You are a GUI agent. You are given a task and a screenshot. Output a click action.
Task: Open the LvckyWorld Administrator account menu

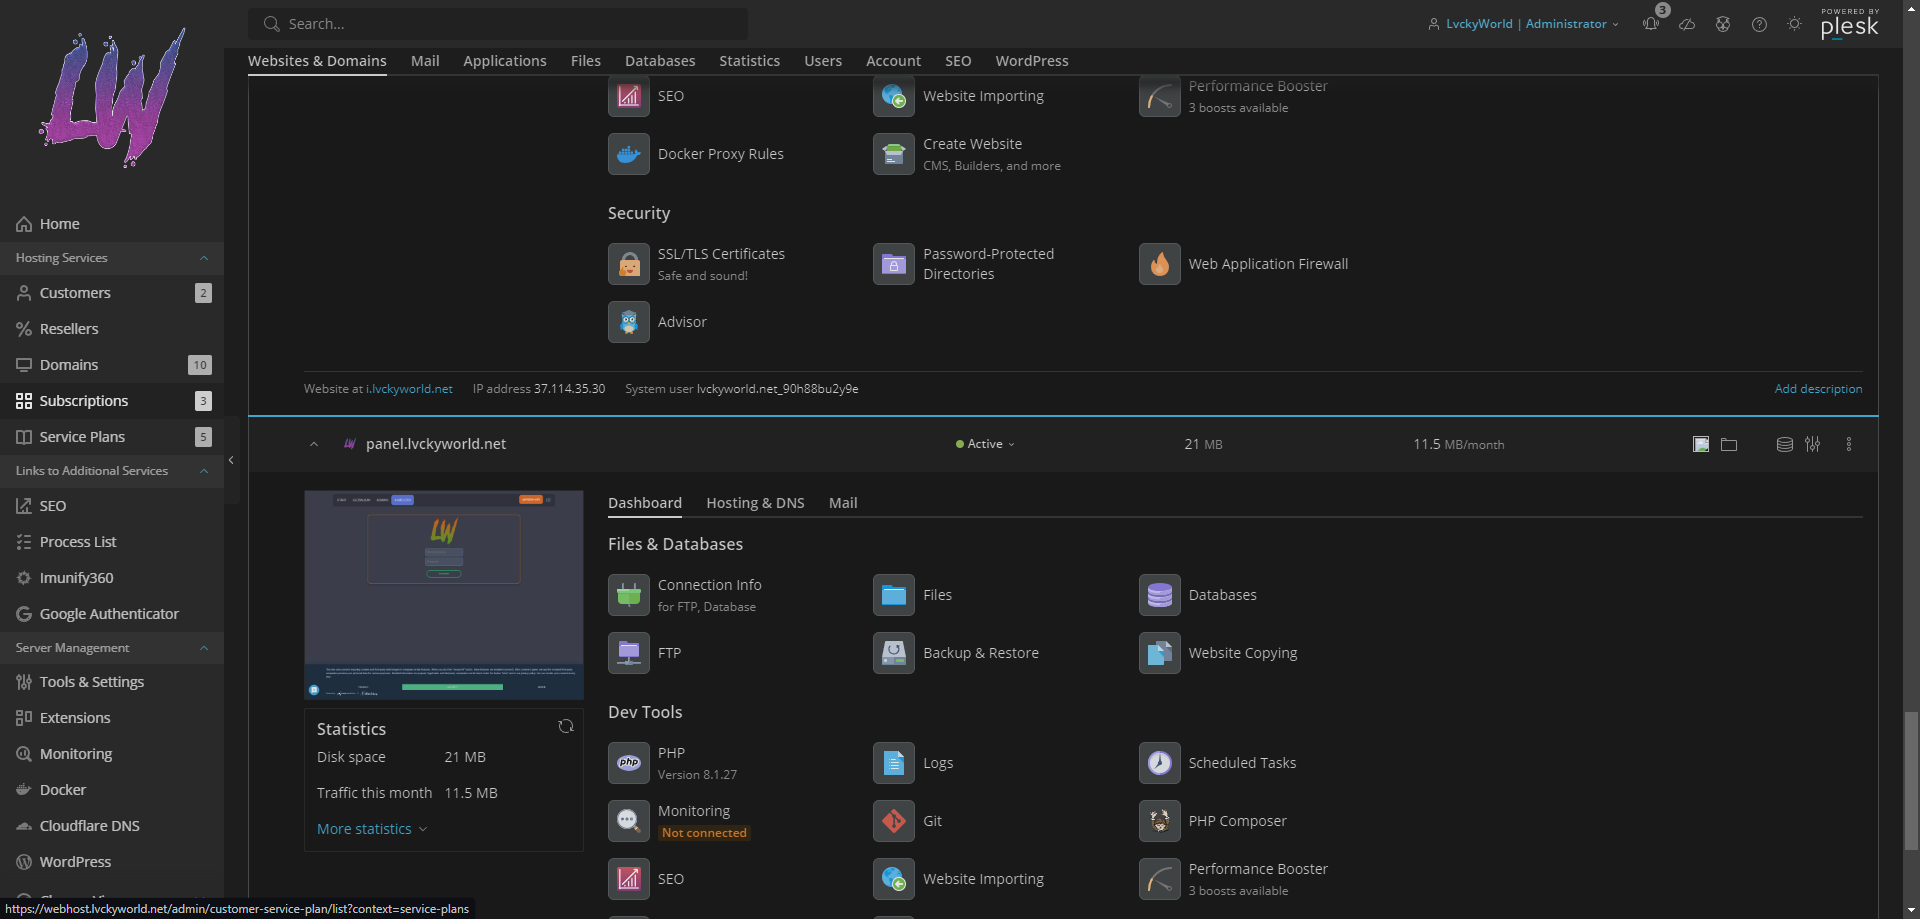click(1523, 24)
